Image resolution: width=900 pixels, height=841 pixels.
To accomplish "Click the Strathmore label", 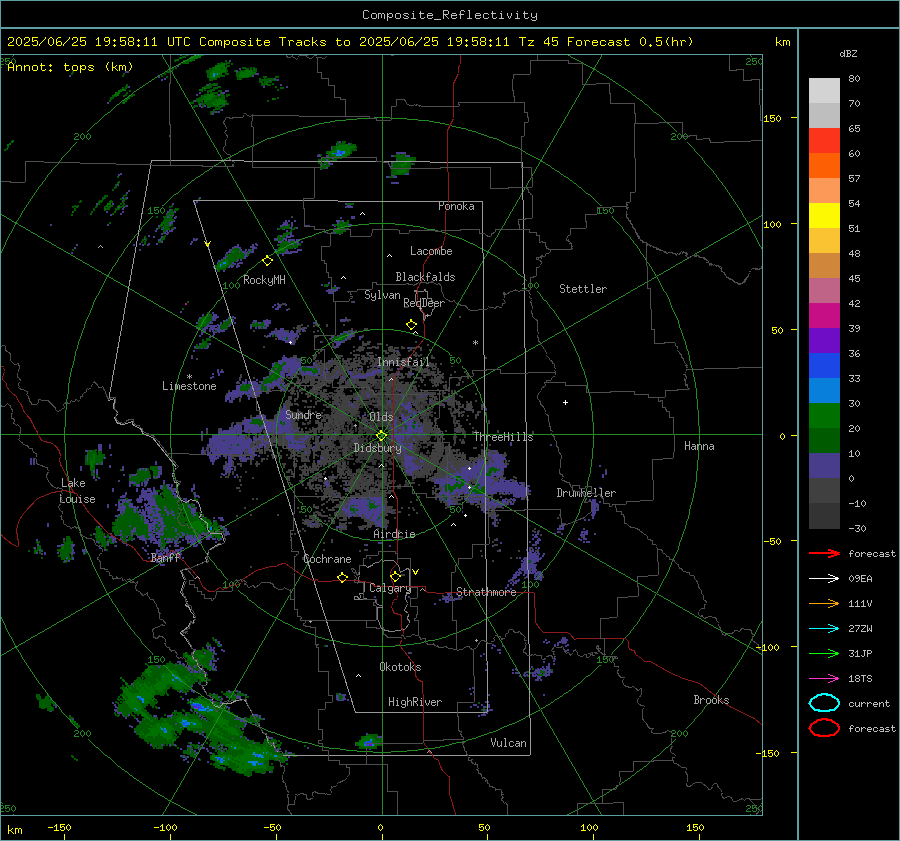I will [486, 592].
